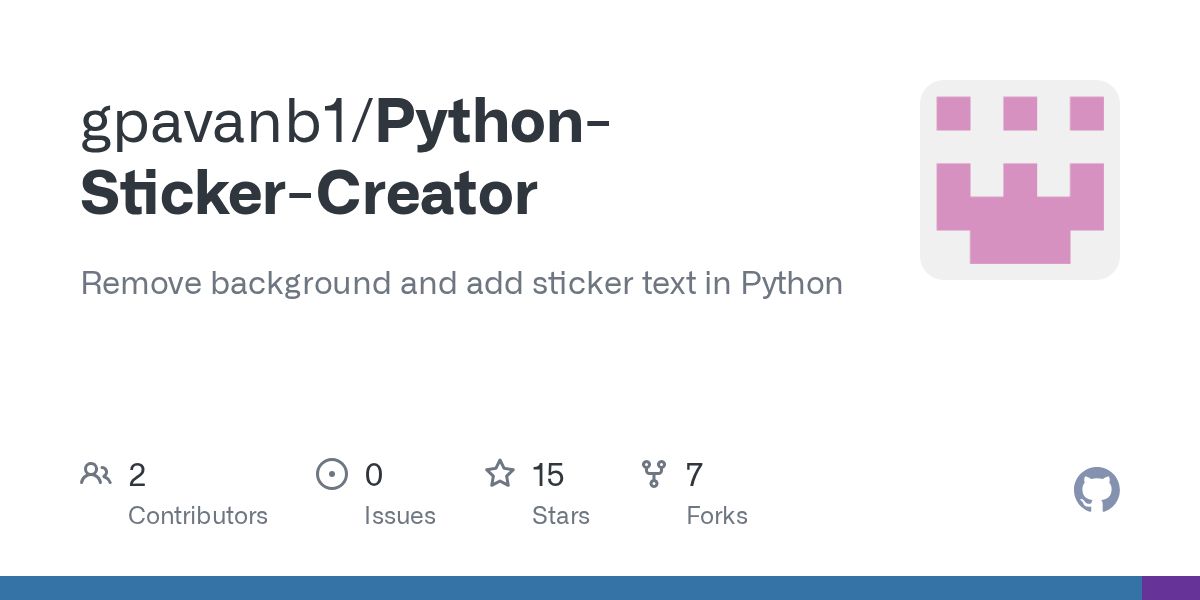Click the star count 15

click(x=548, y=475)
